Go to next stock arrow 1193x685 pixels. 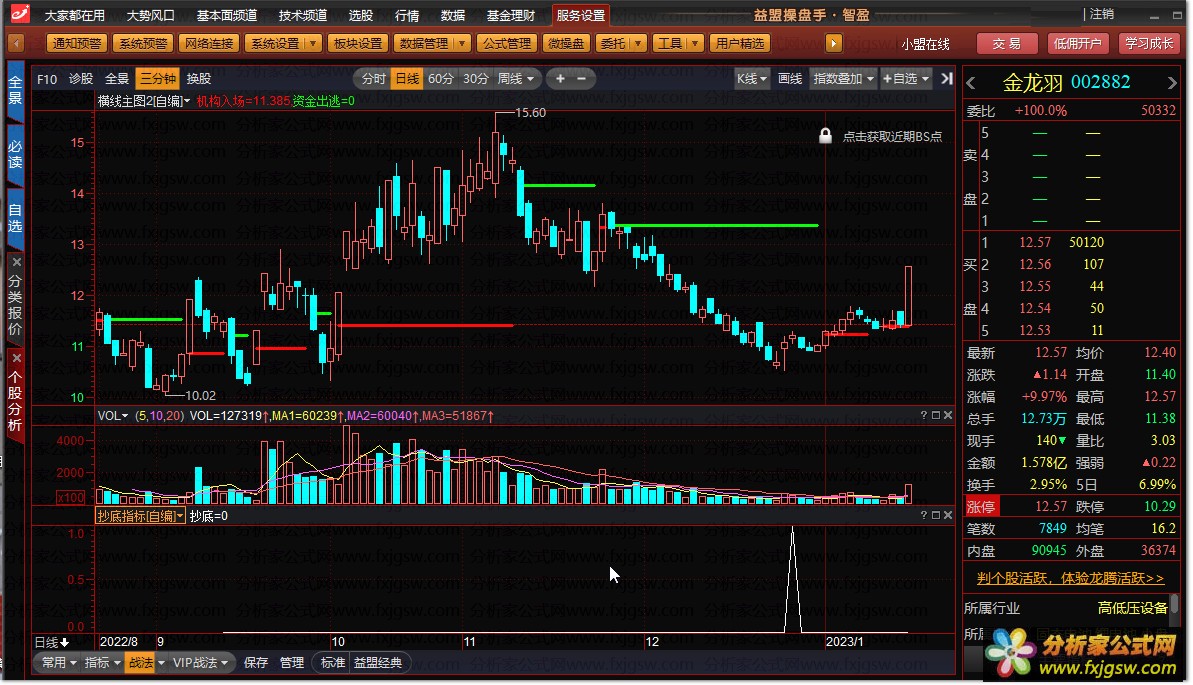point(1172,83)
